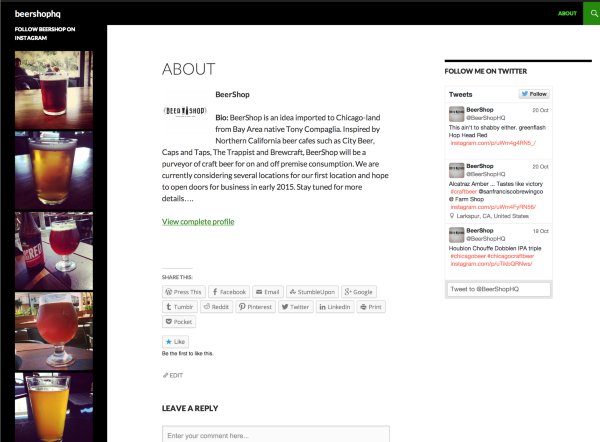Share via Twitter button
600x442 pixels.
point(296,307)
